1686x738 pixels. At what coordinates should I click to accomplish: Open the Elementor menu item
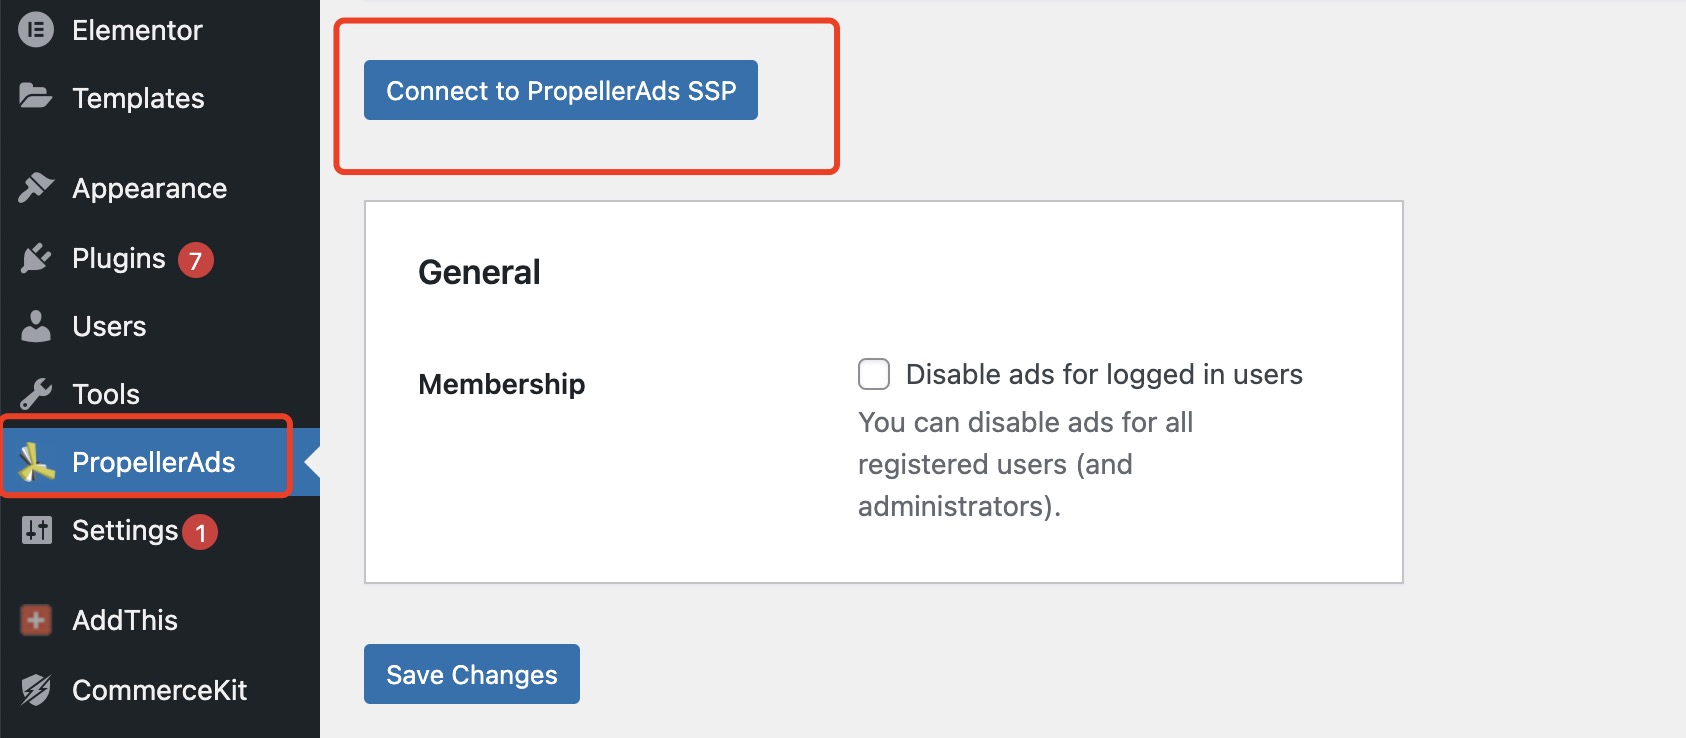137,31
